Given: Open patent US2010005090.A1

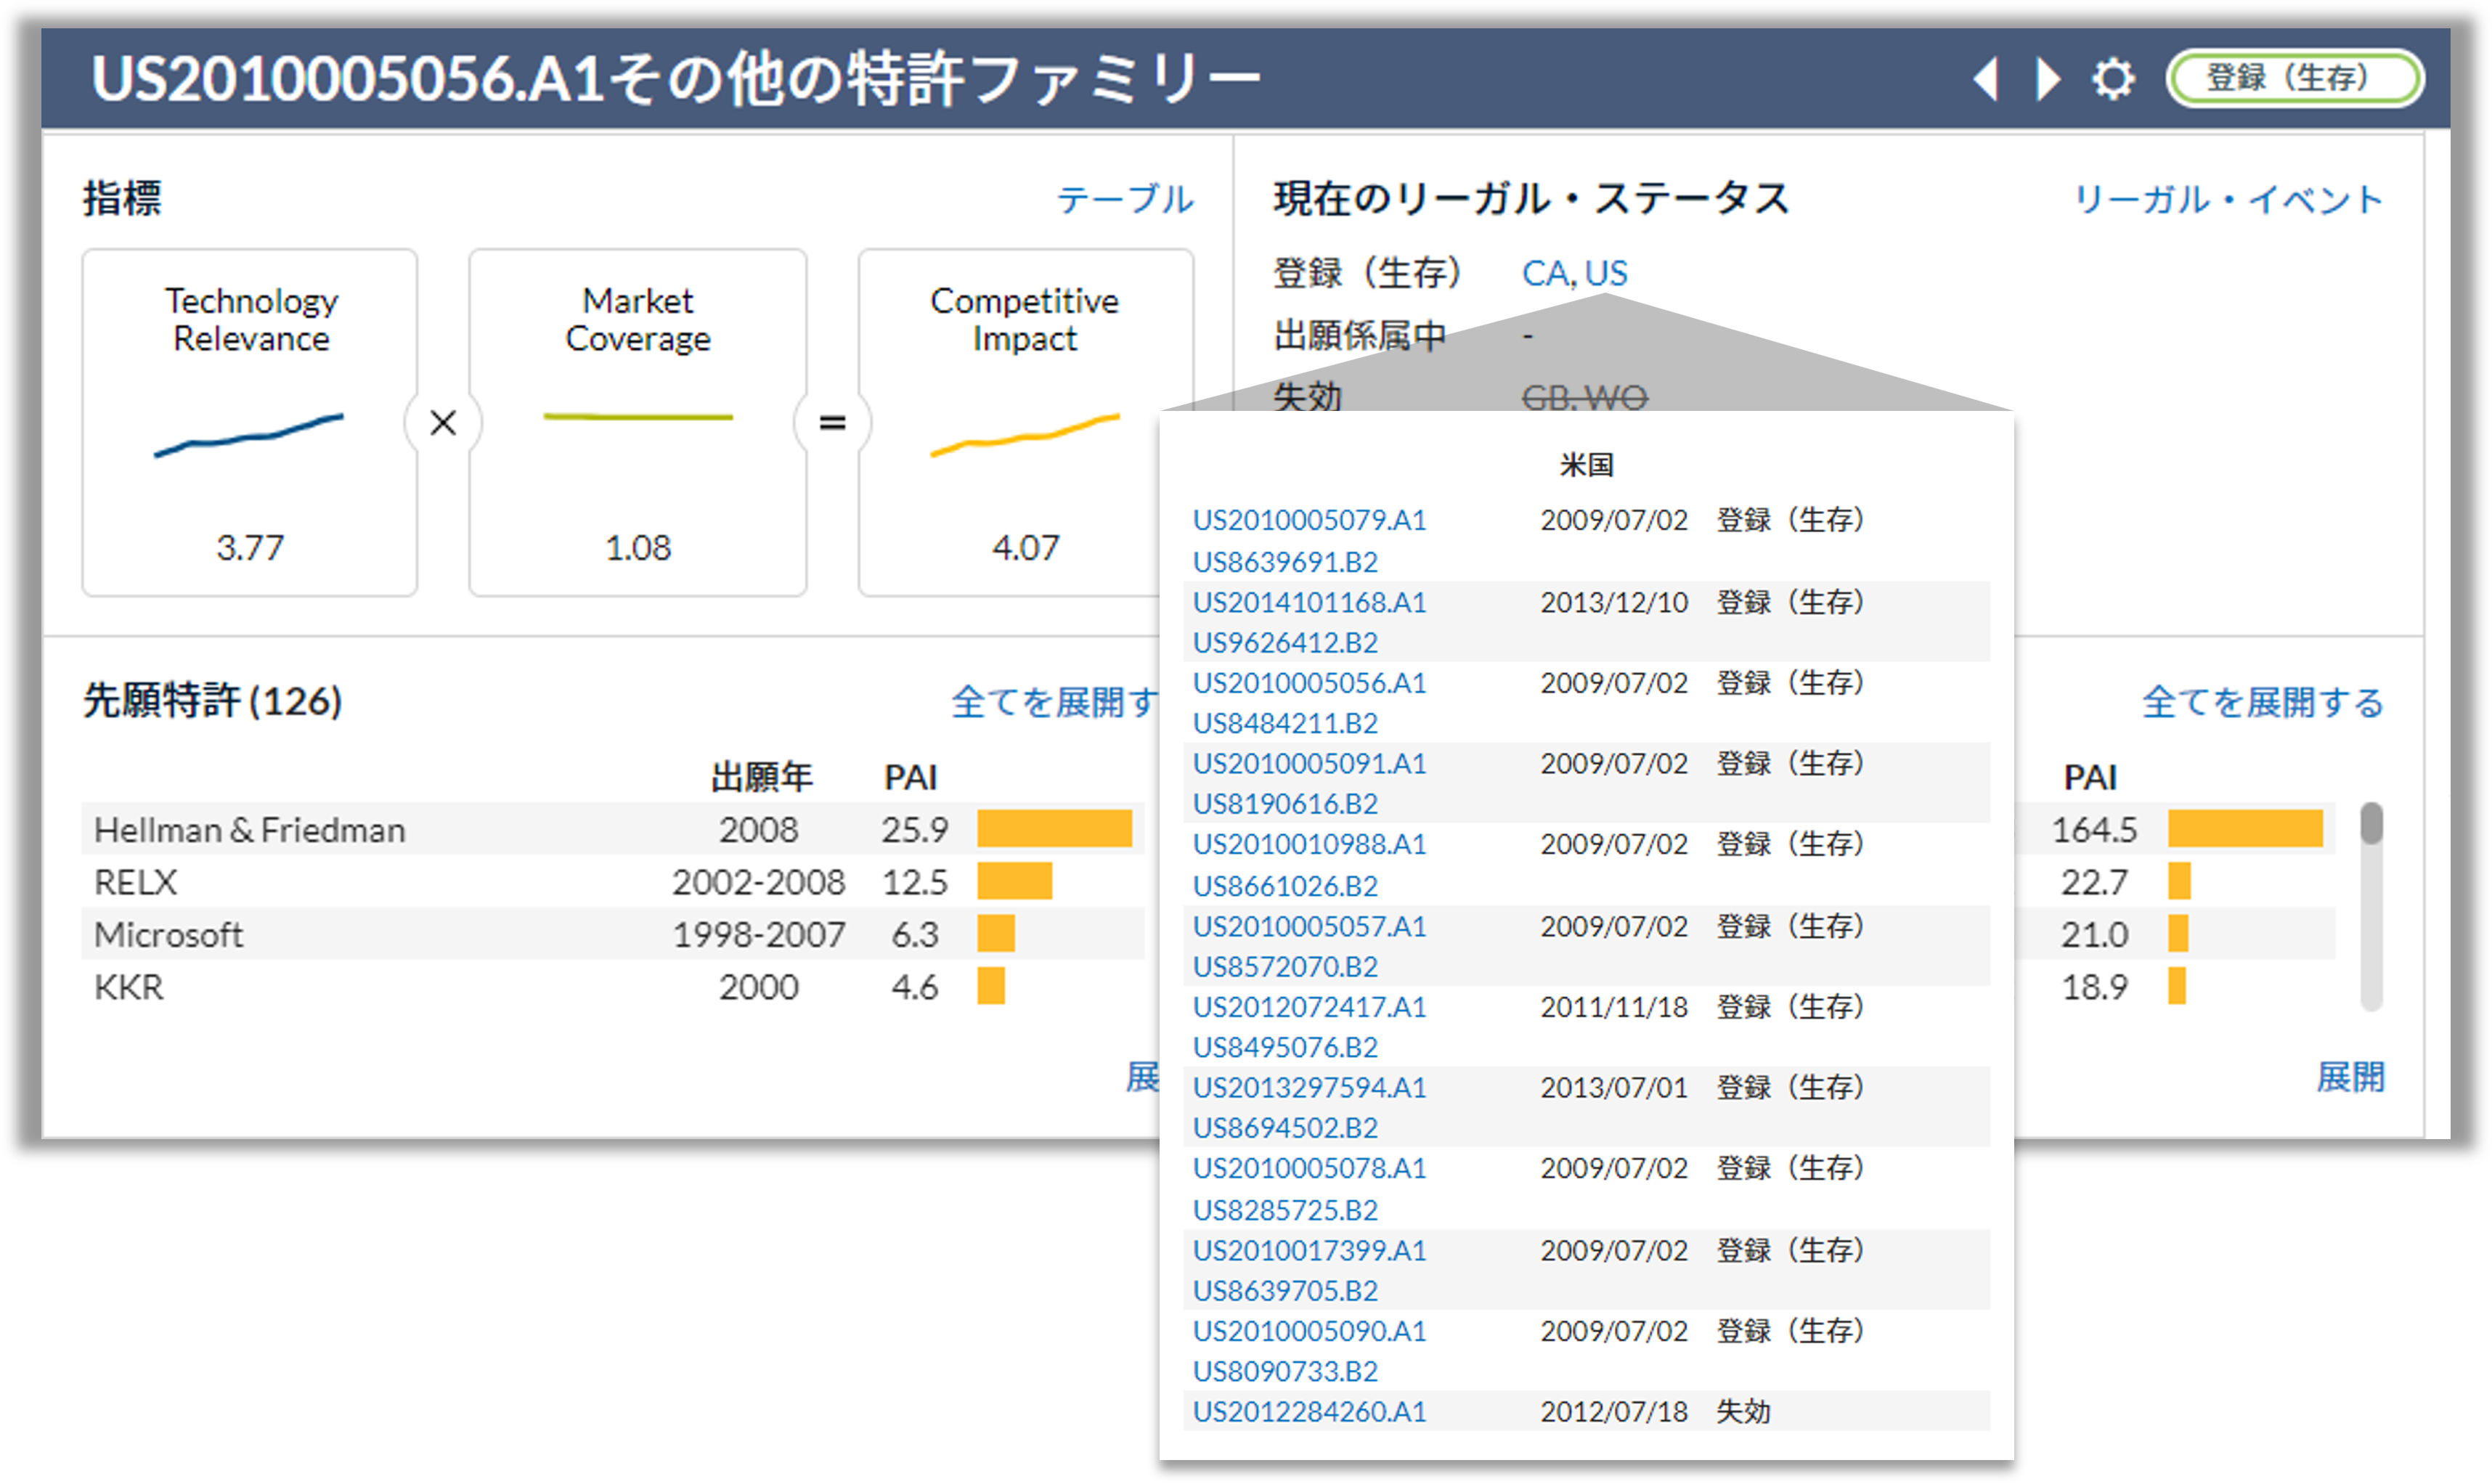Looking at the screenshot, I should click(1309, 1331).
